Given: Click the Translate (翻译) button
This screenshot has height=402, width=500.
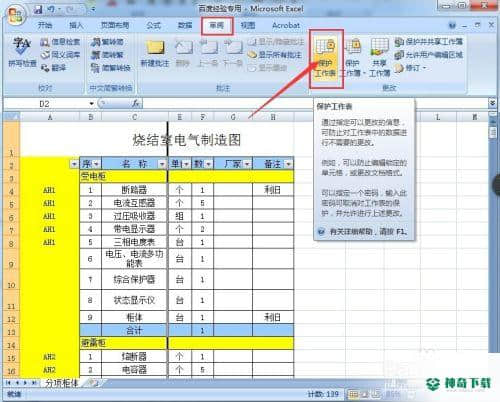Looking at the screenshot, I should (54, 68).
